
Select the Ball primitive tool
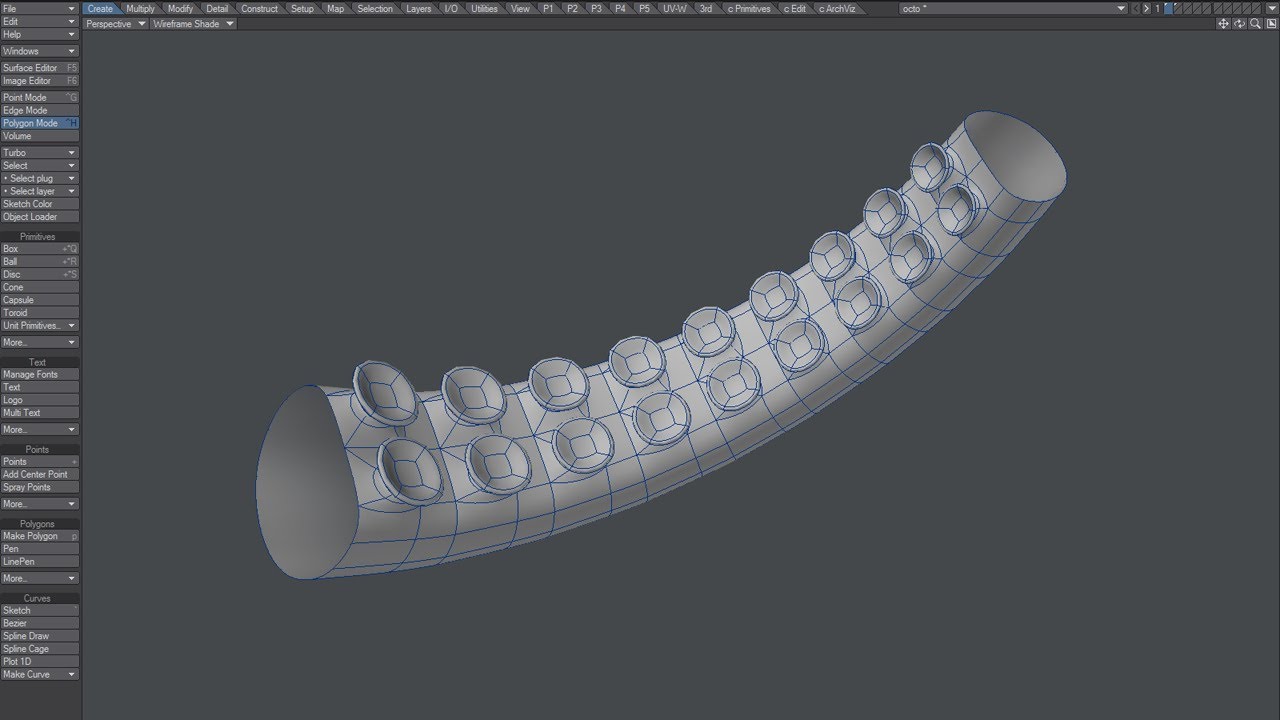pos(40,262)
